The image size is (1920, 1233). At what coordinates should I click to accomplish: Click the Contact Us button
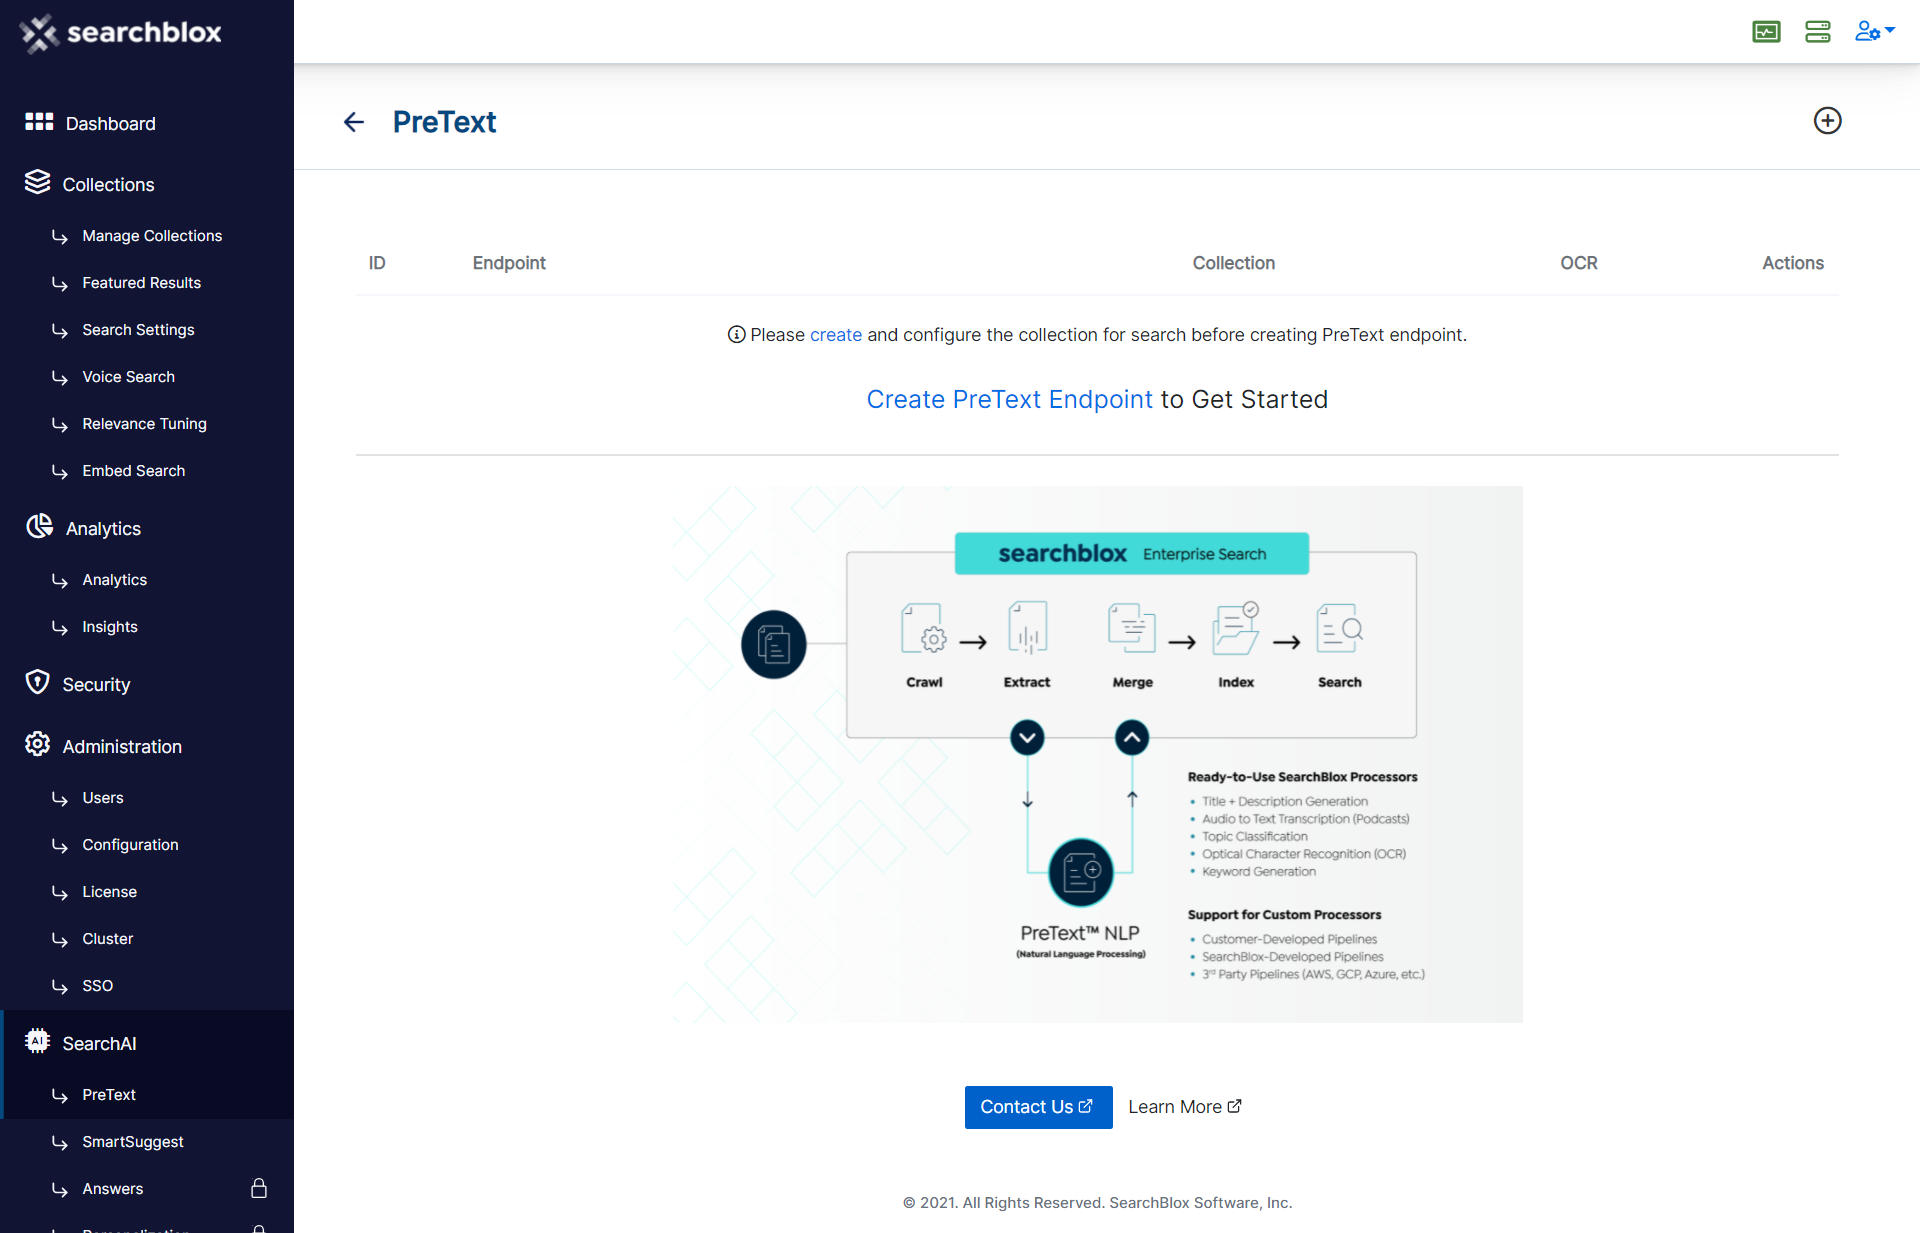click(x=1038, y=1107)
